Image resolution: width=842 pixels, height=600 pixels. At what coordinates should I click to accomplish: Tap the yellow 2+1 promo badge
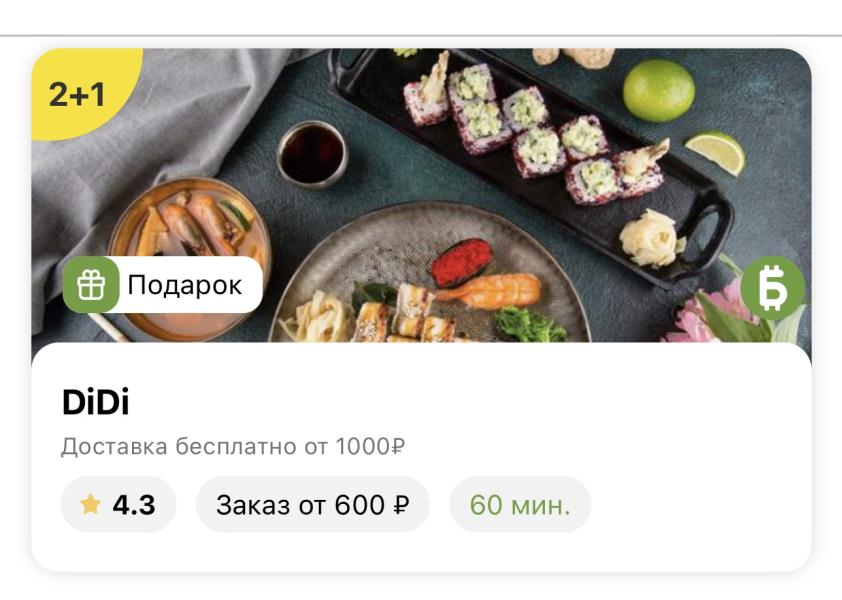(x=81, y=91)
